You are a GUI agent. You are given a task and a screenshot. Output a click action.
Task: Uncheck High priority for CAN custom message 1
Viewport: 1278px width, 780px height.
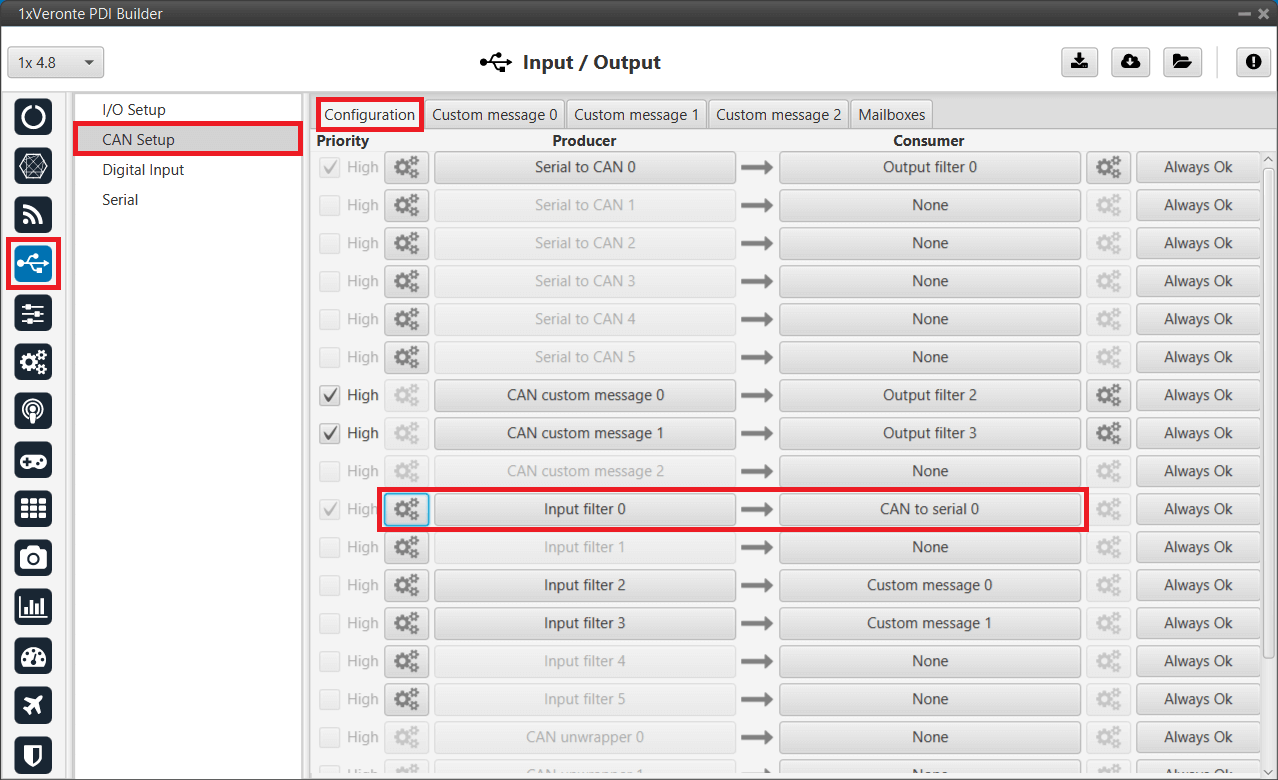coord(330,433)
